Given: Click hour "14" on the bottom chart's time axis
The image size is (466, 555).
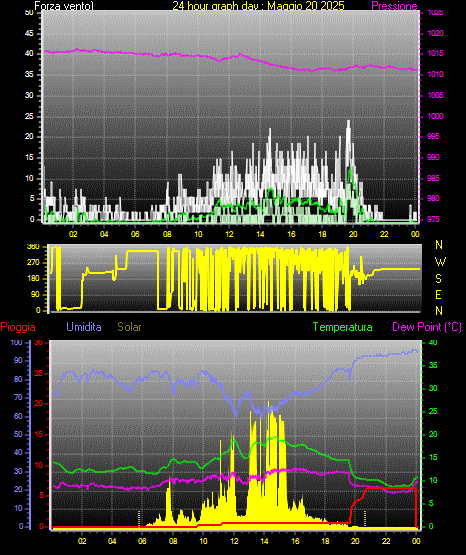Looking at the screenshot, I should pos(264,541).
